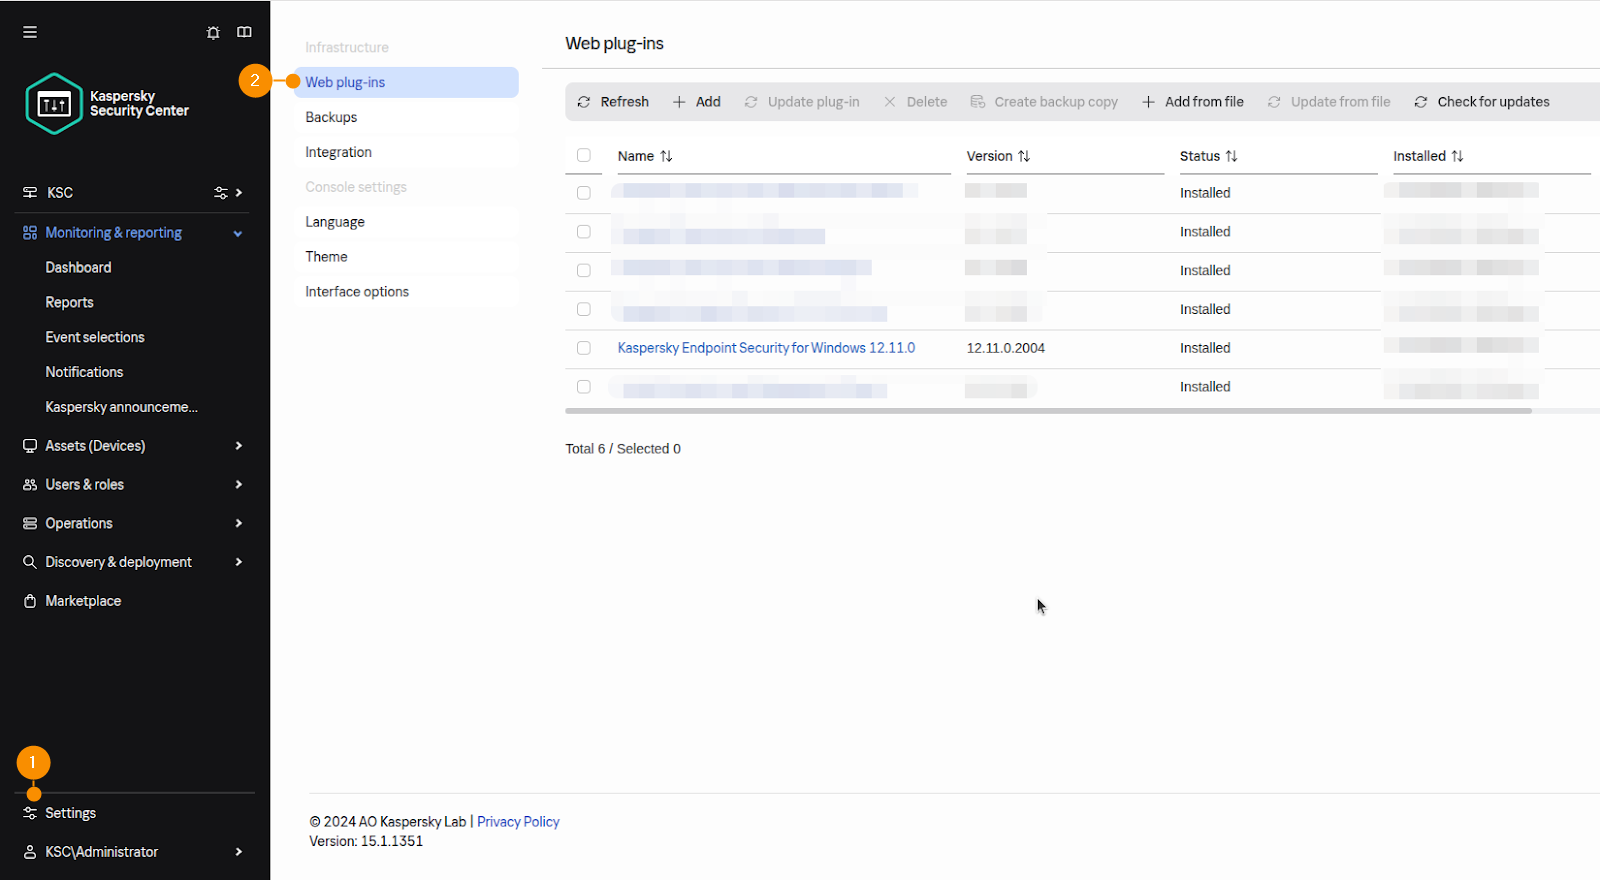
Task: Expand the Assets (Devices) menu
Action: click(238, 446)
